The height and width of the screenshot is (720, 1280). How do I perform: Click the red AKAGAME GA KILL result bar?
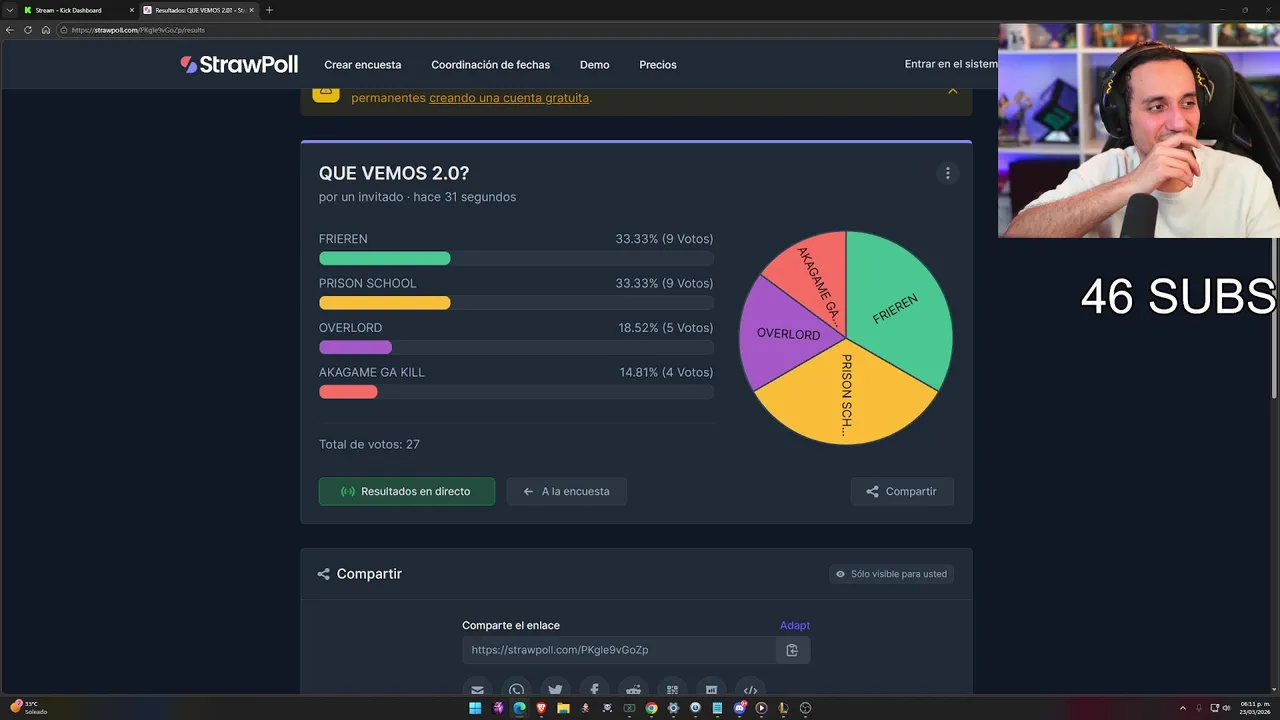[x=348, y=392]
